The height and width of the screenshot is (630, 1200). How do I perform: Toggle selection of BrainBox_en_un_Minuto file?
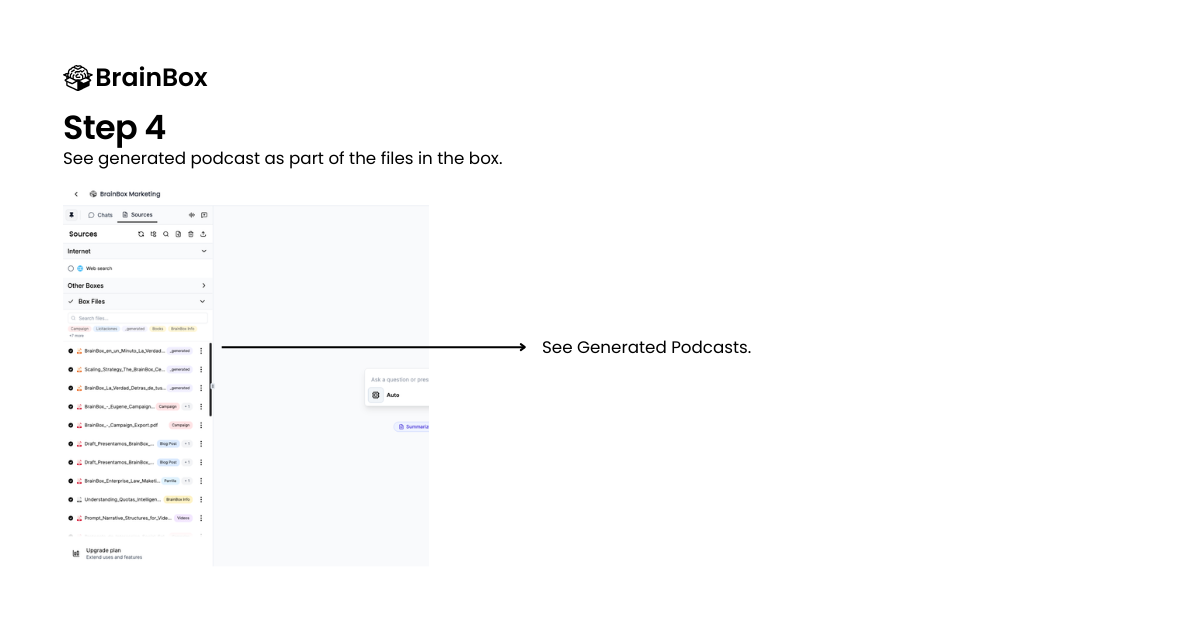tap(70, 350)
